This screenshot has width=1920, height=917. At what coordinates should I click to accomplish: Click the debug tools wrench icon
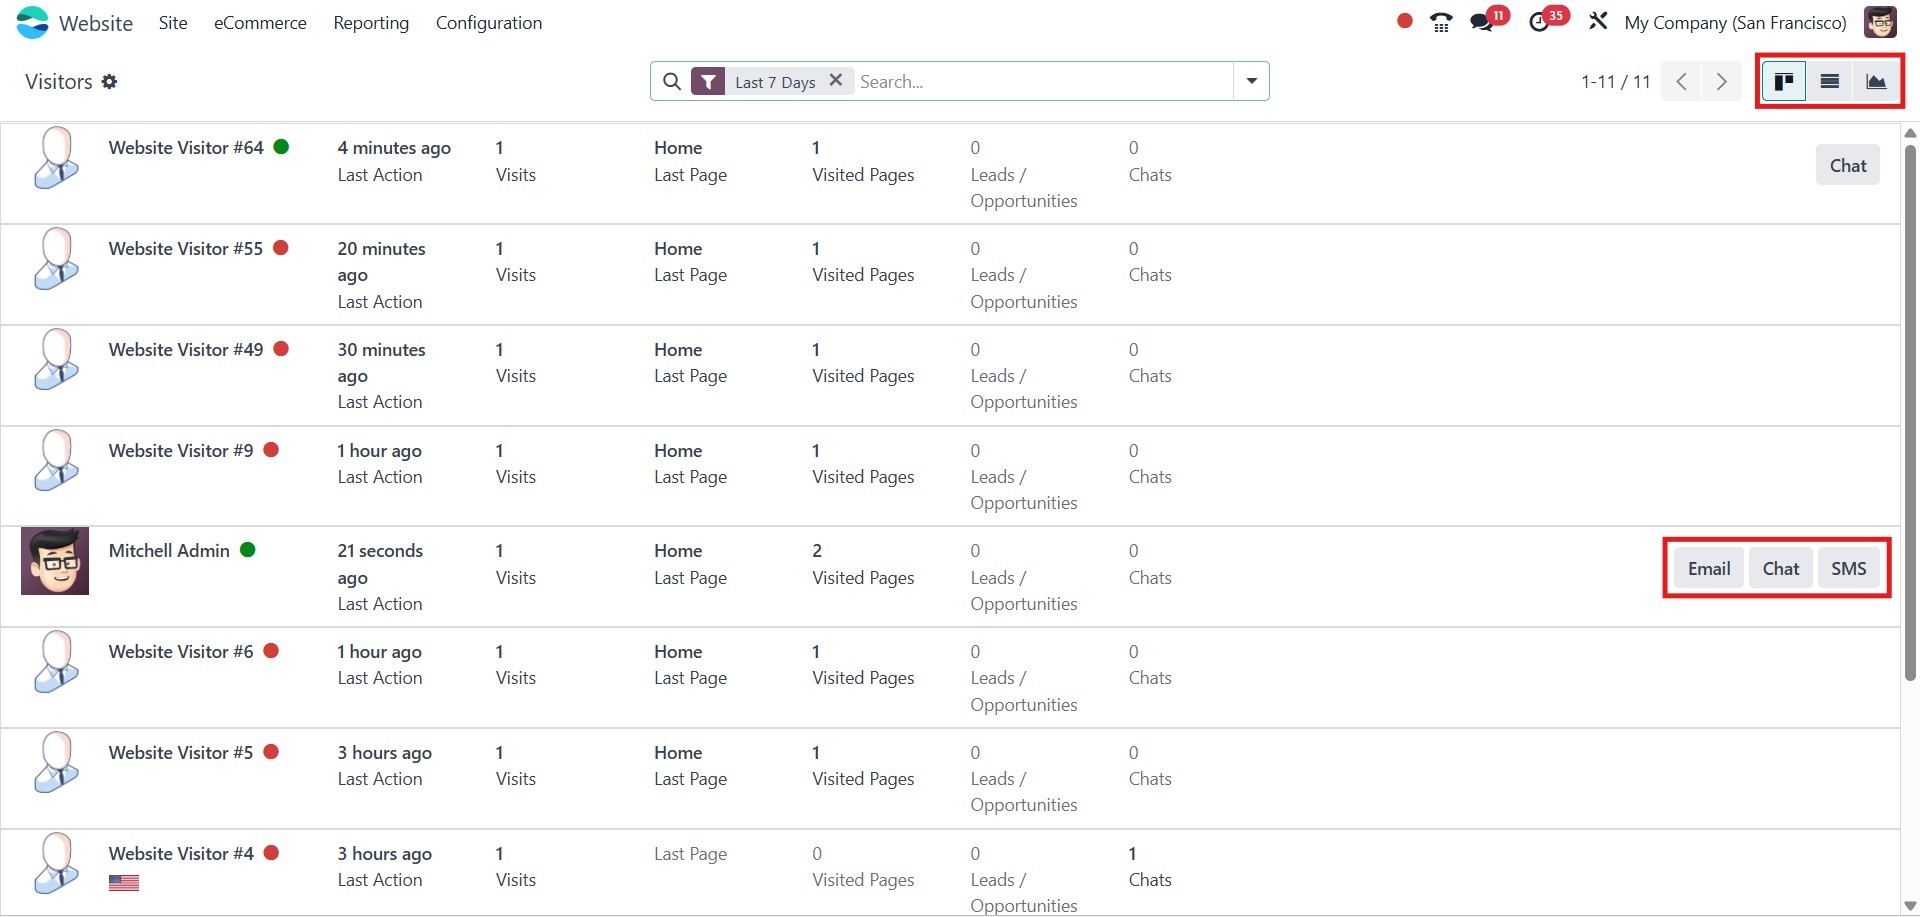(1598, 21)
